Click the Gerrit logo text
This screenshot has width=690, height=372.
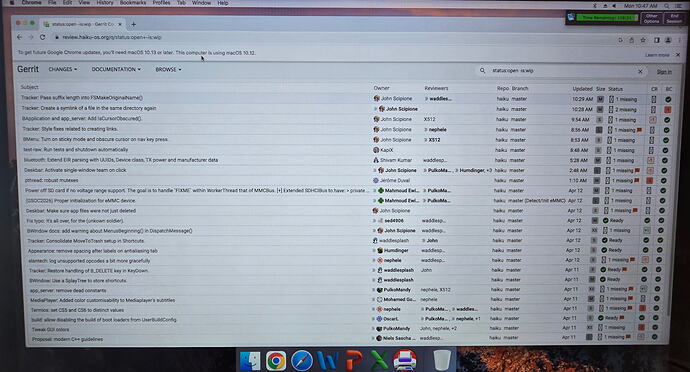pos(28,69)
